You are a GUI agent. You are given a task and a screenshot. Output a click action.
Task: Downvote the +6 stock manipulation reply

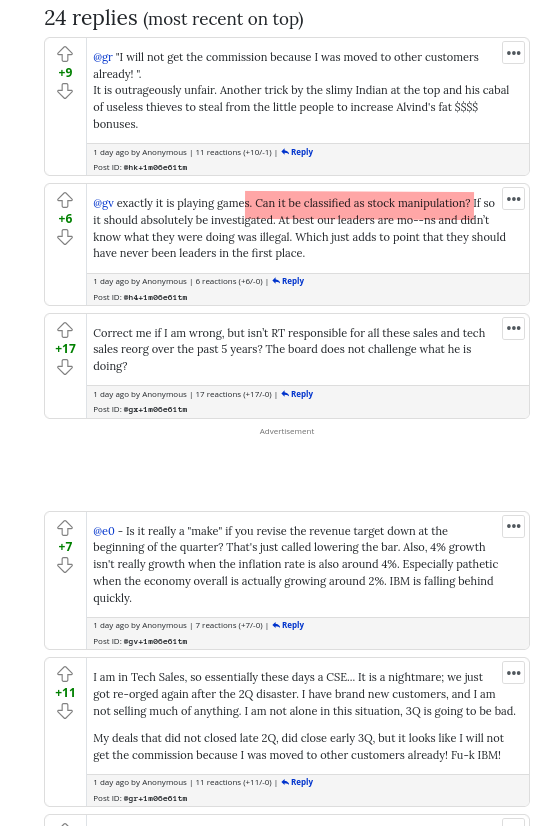65,238
